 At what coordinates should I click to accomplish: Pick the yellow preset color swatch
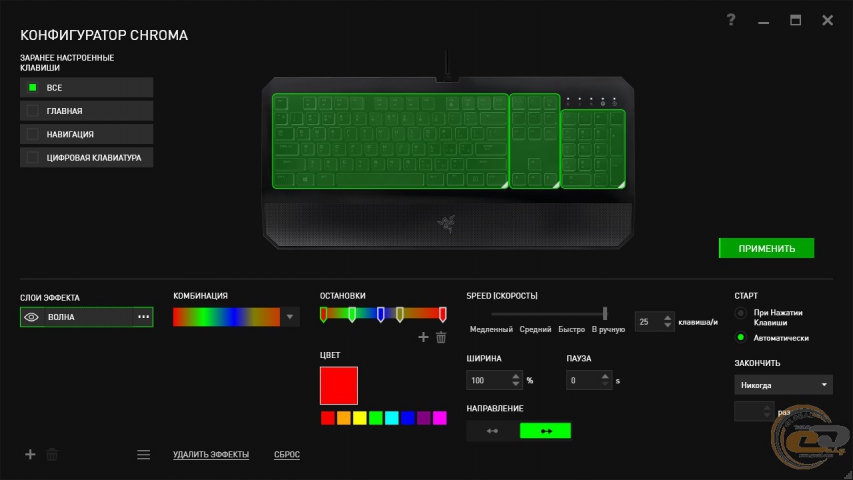click(x=360, y=418)
